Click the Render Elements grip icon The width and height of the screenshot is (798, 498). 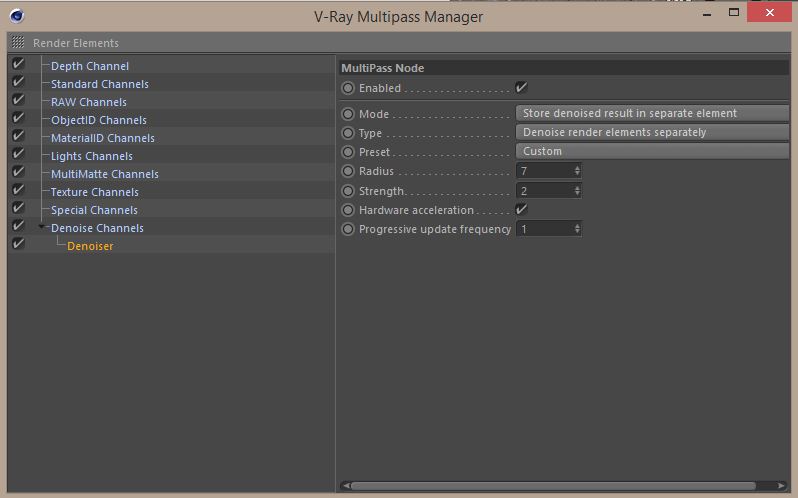click(x=18, y=42)
